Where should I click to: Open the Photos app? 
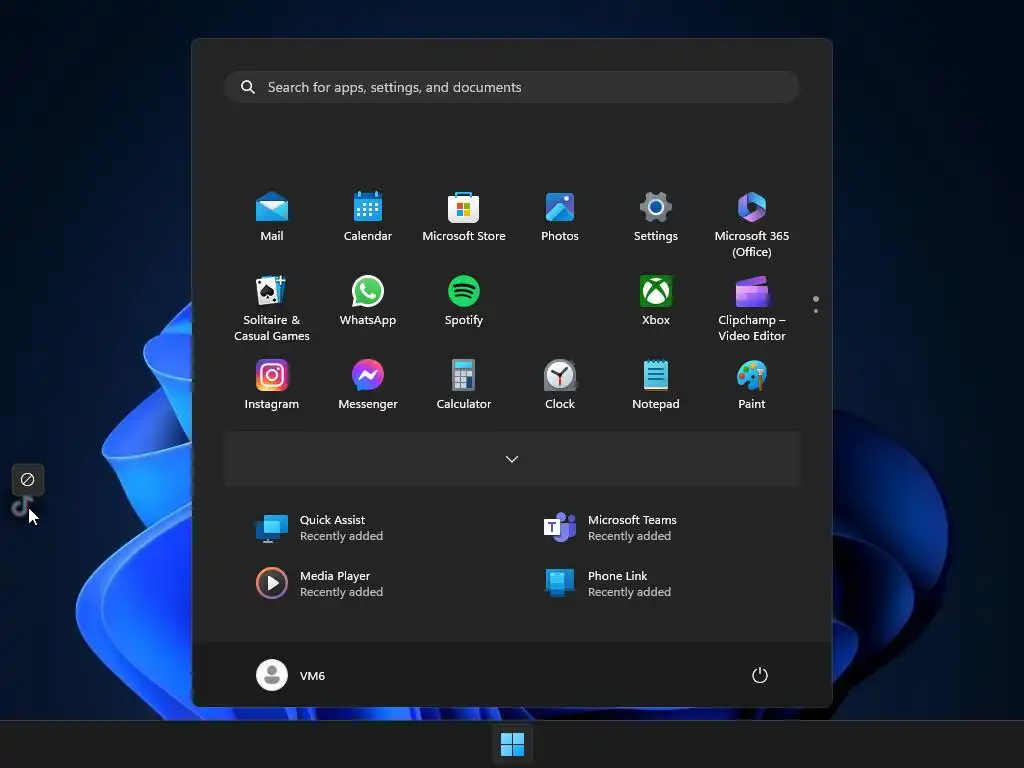tap(560, 217)
